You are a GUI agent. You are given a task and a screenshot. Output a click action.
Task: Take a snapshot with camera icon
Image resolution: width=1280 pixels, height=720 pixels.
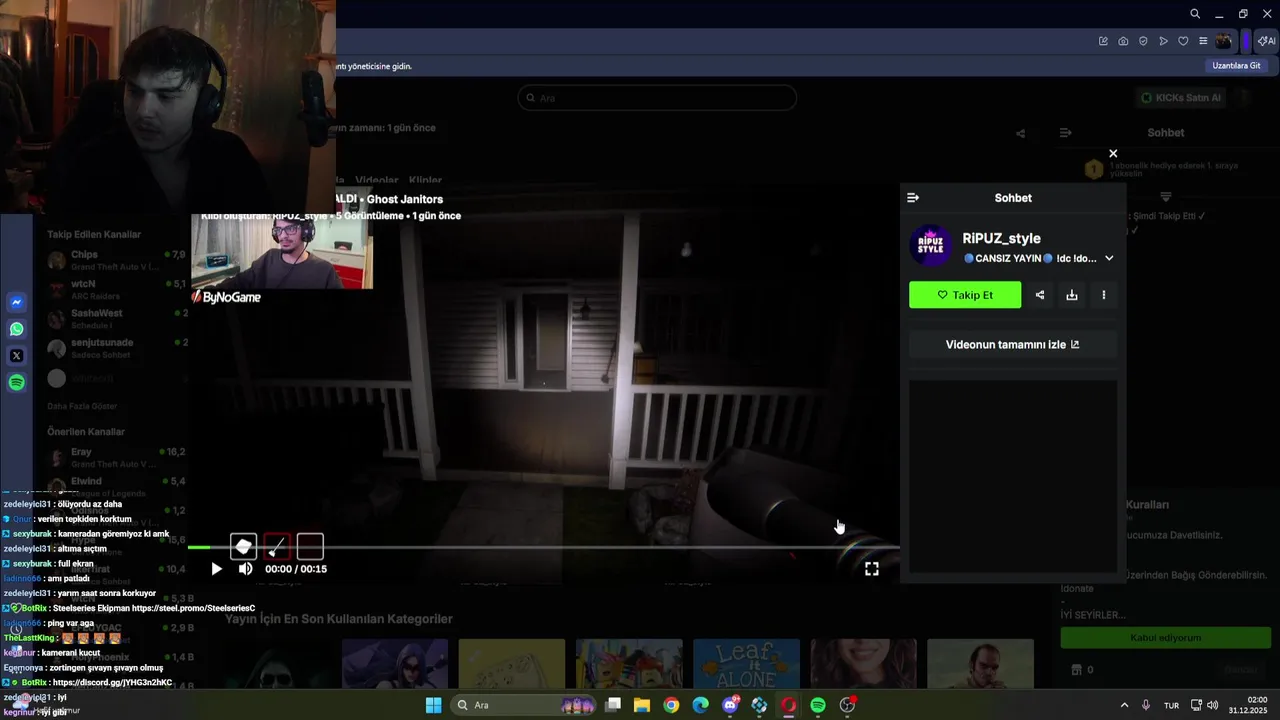pyautogui.click(x=1123, y=41)
